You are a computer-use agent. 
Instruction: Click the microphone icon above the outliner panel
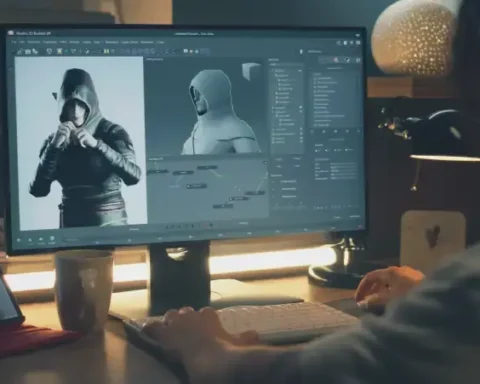coord(301,52)
